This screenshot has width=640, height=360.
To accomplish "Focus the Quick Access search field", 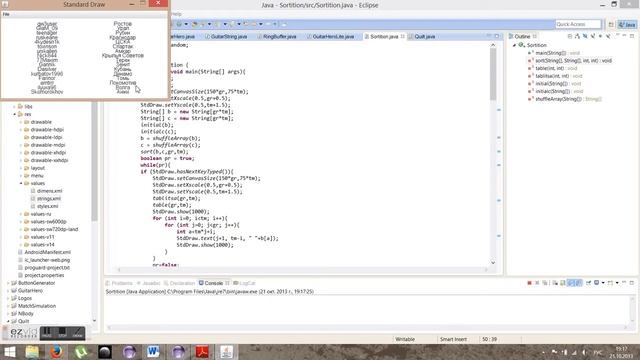I will click(x=578, y=24).
